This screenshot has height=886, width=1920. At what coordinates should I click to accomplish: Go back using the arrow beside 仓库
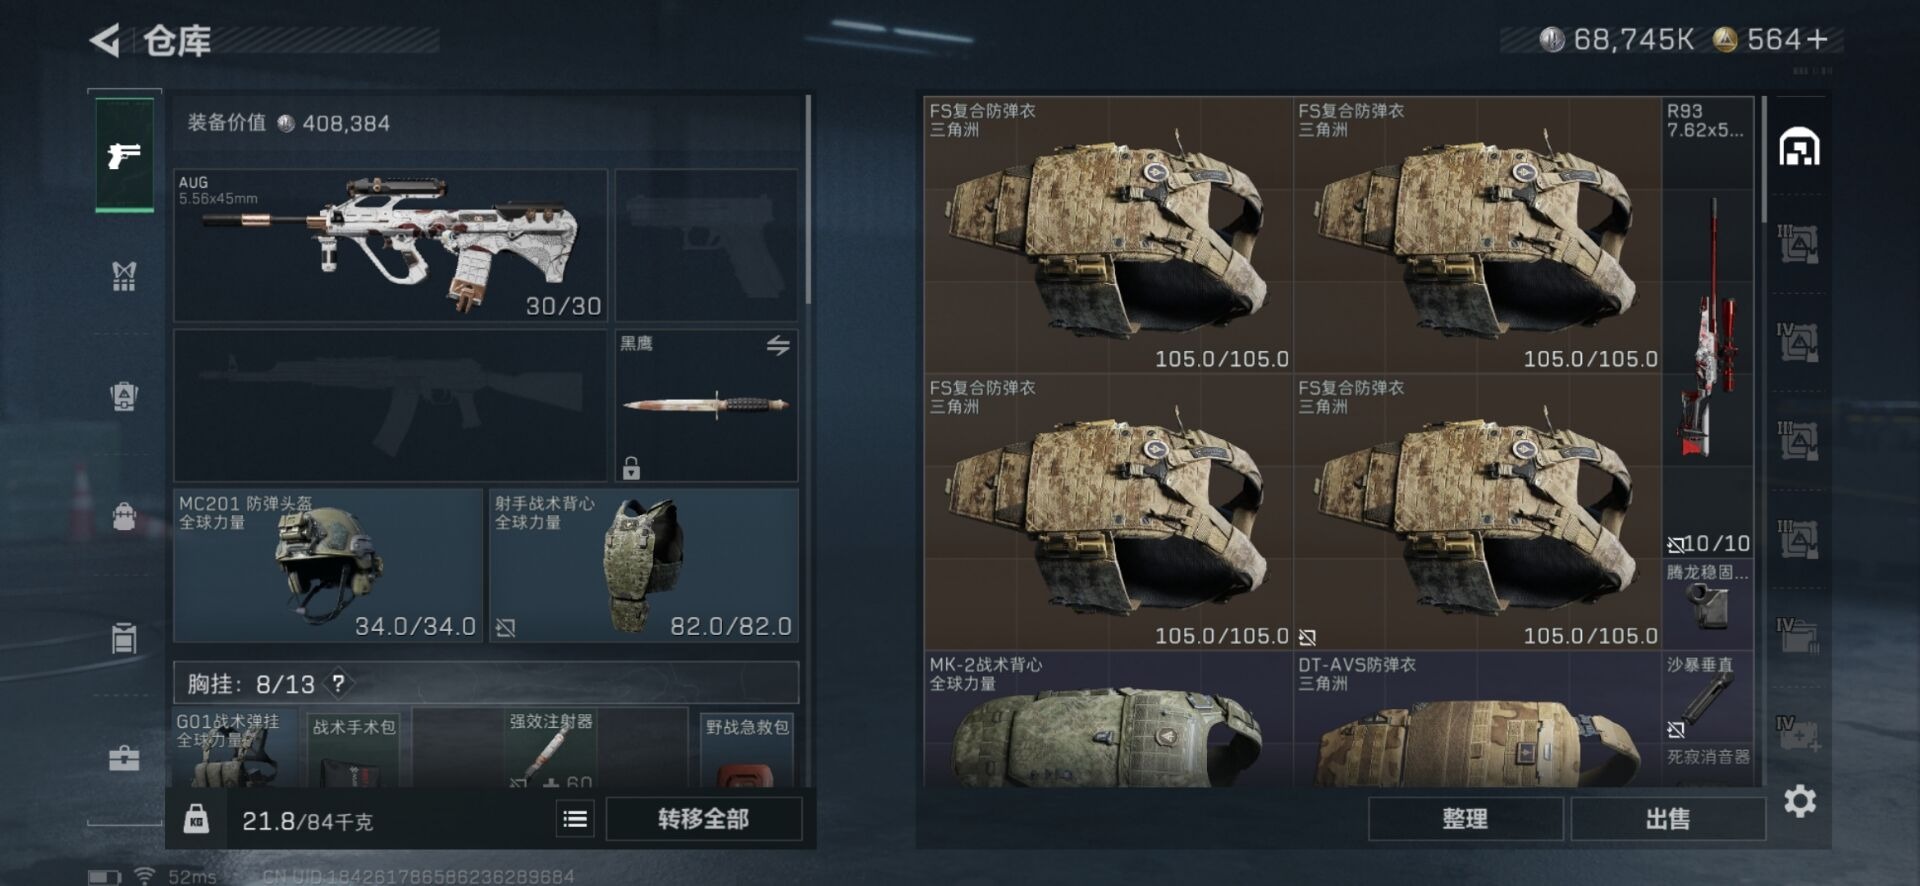[x=105, y=41]
